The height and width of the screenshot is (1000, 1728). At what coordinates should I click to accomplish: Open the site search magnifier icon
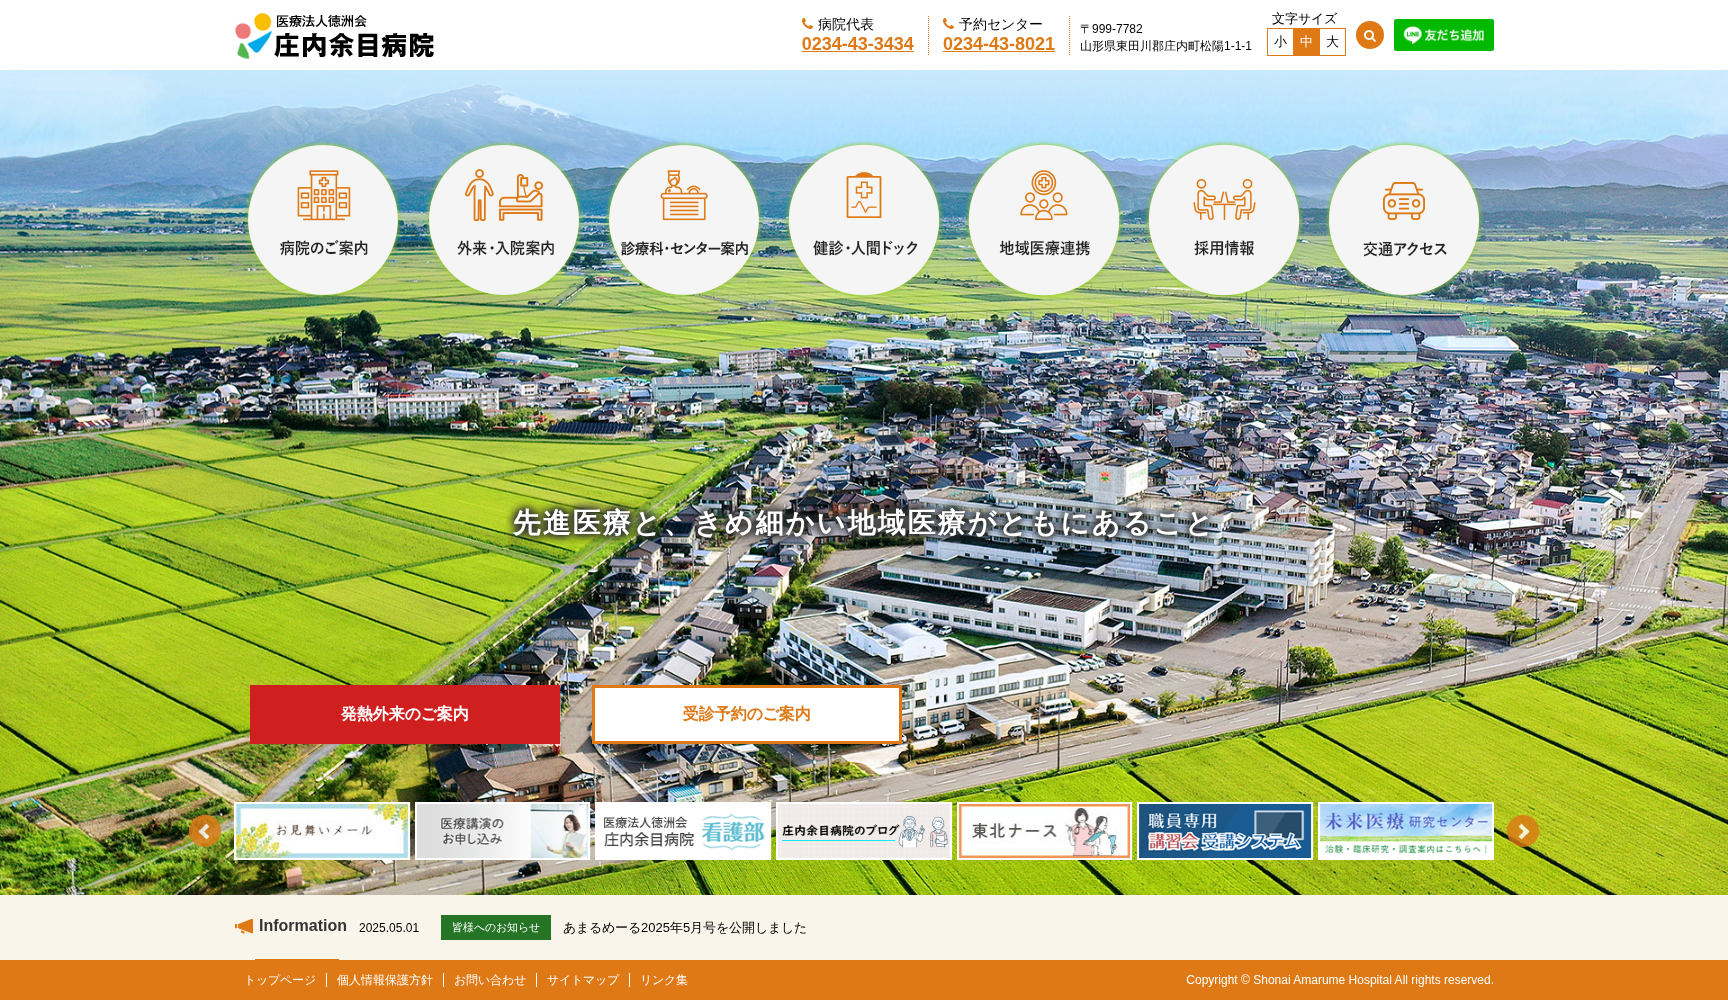pyautogui.click(x=1369, y=35)
